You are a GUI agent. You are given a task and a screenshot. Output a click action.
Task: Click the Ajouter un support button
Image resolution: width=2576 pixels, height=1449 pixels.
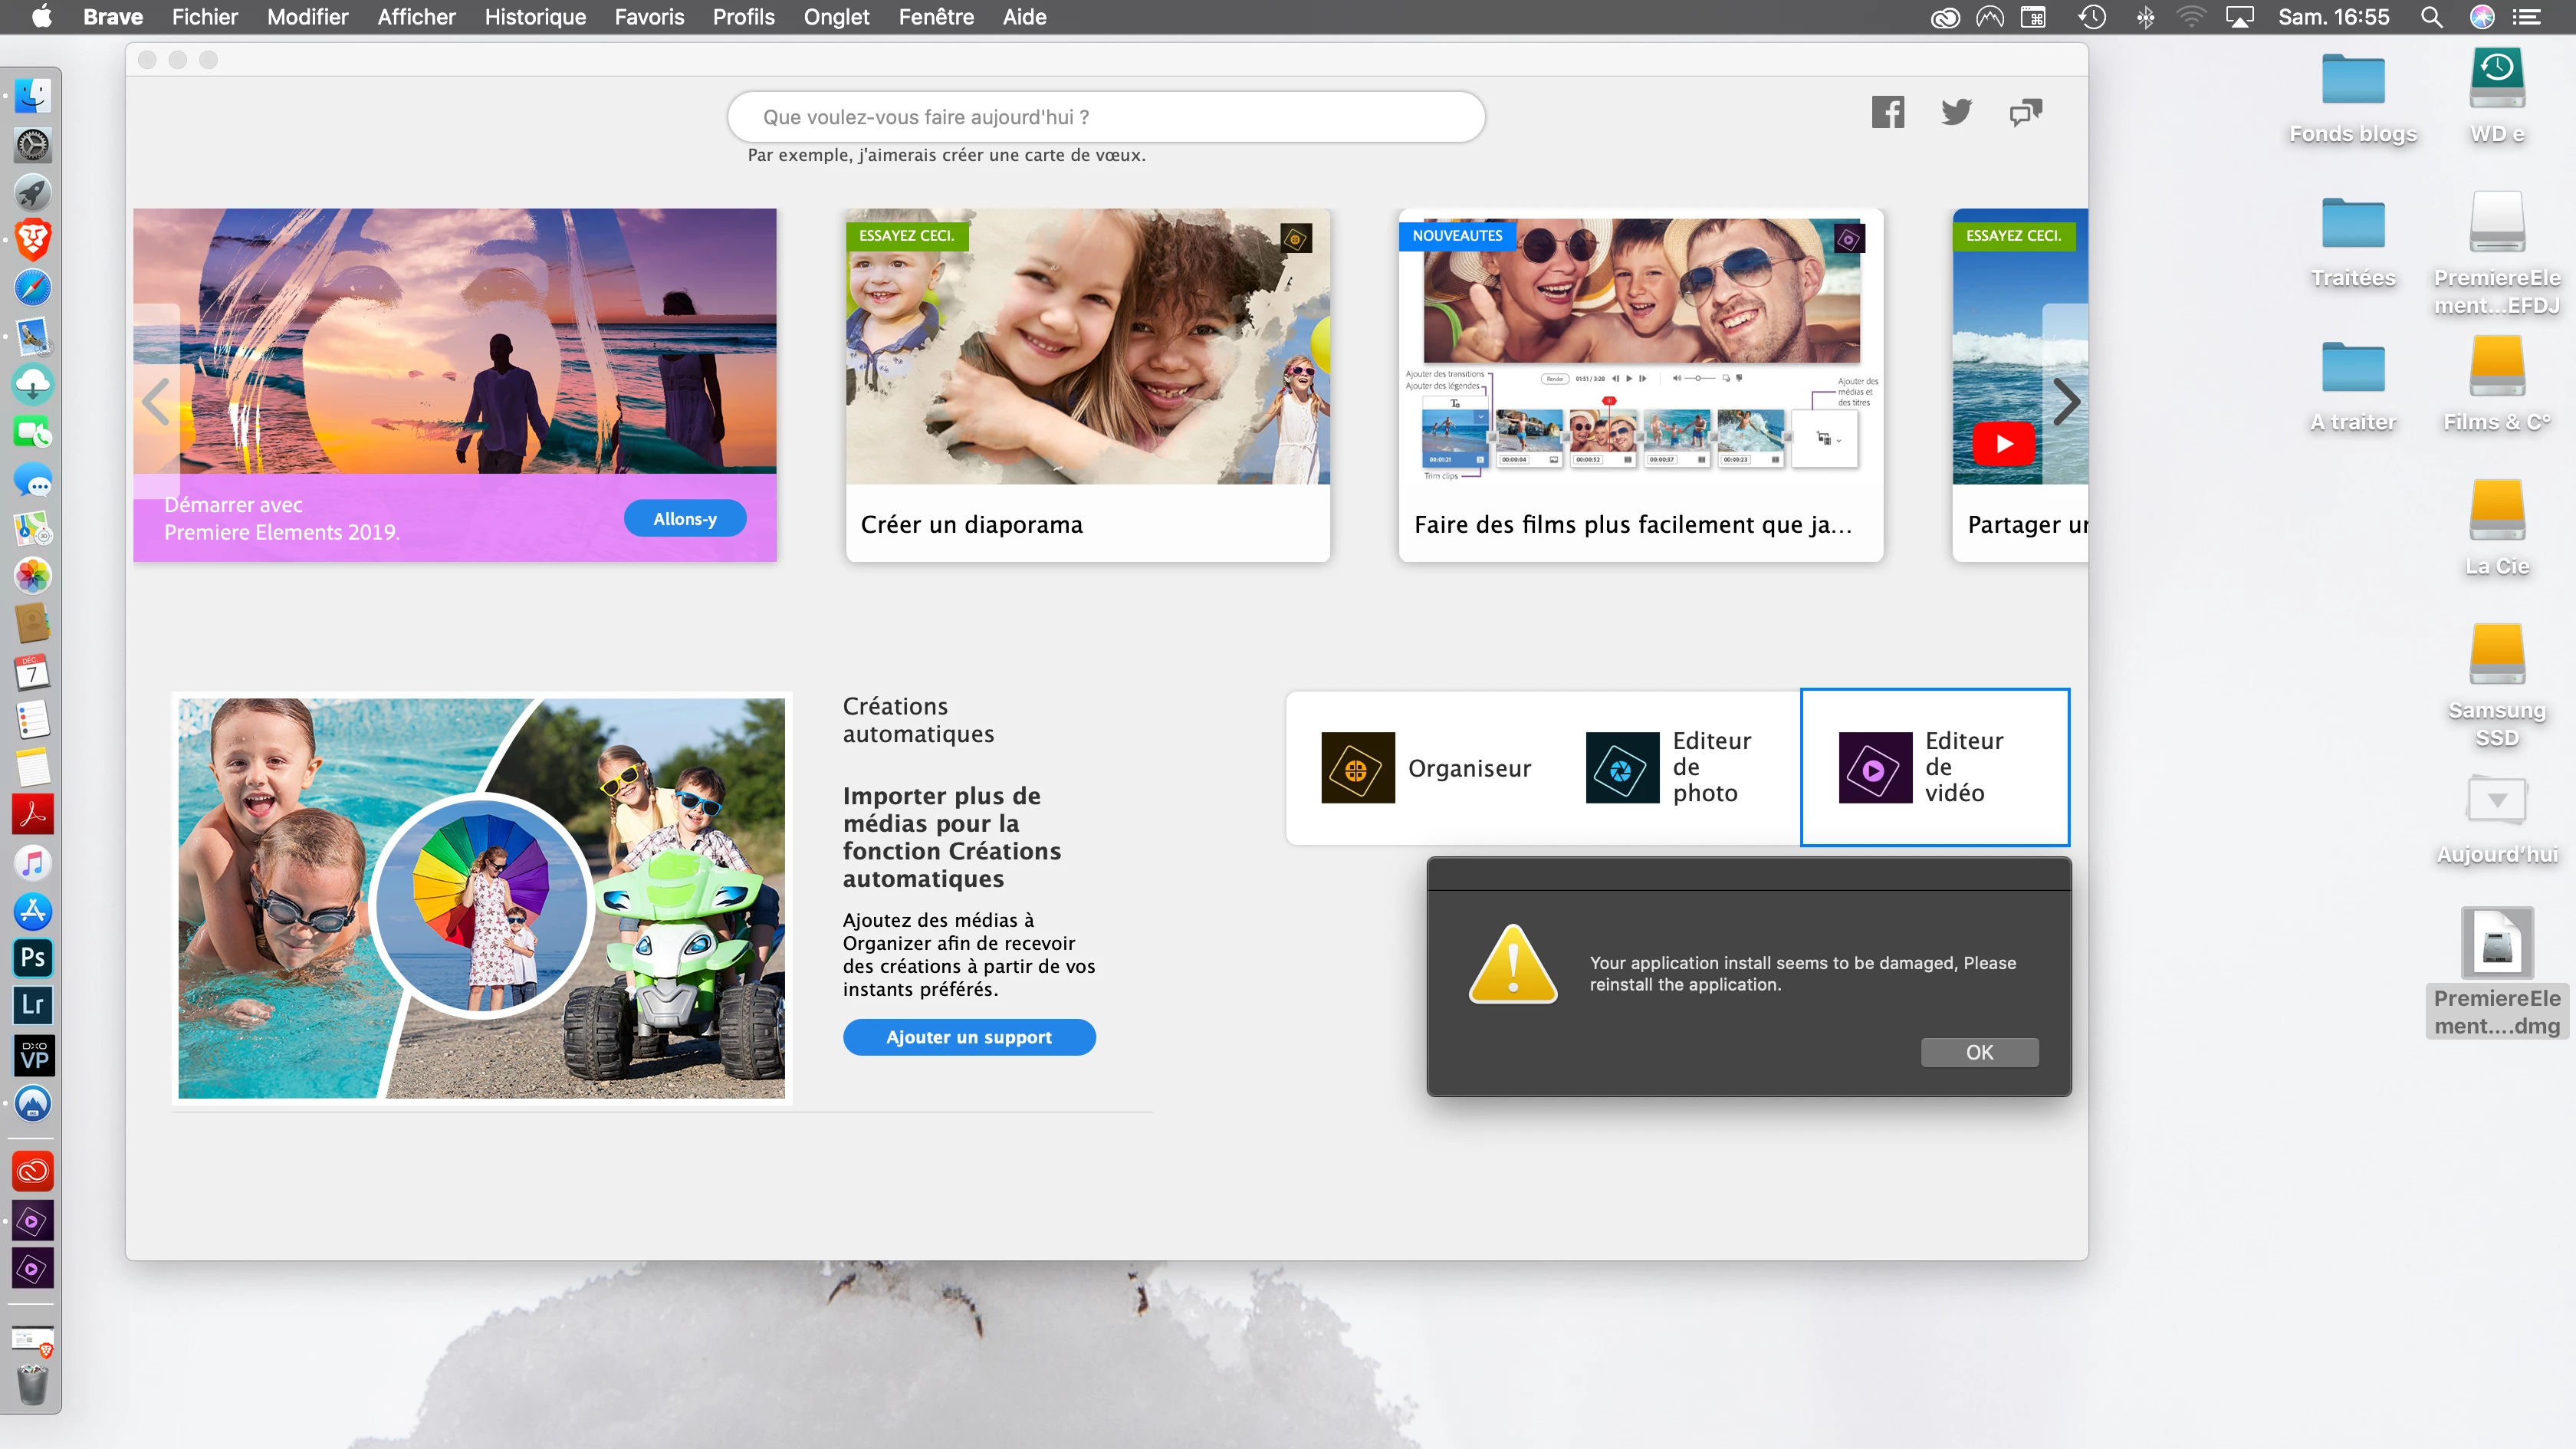click(x=968, y=1037)
